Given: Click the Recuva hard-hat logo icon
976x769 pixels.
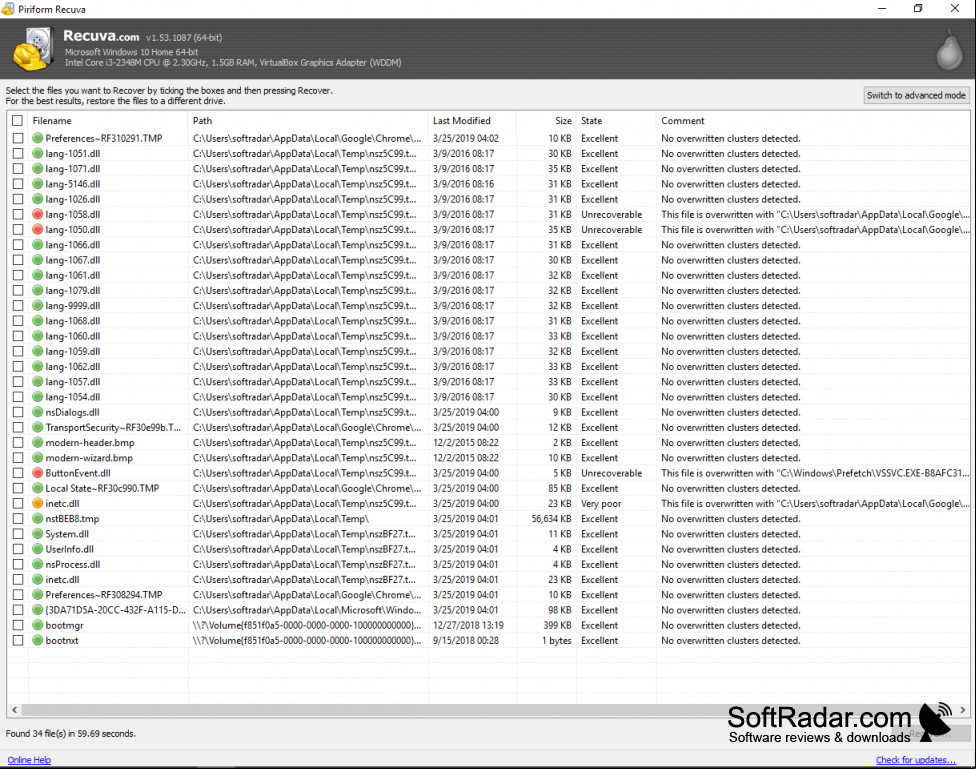Looking at the screenshot, I should pyautogui.click(x=32, y=49).
